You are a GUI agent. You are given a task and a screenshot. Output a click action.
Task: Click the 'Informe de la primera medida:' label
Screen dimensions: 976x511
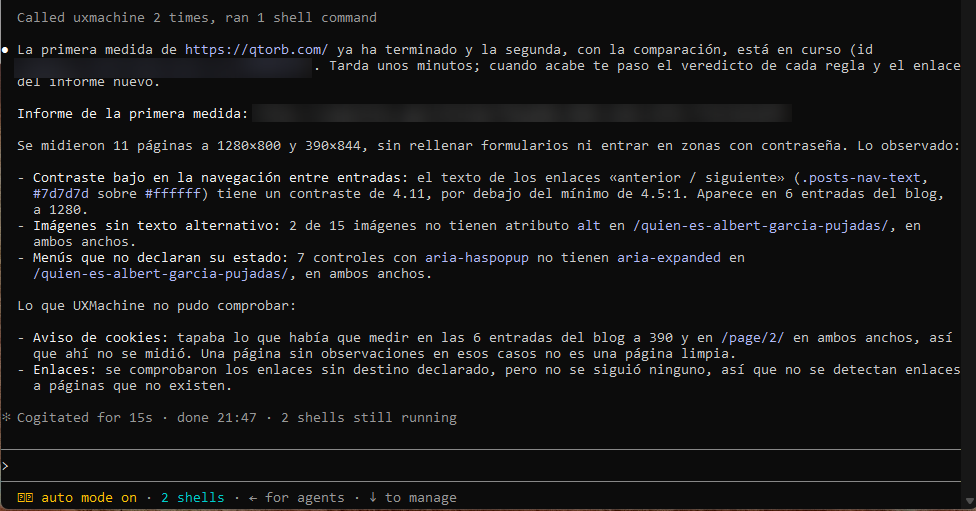click(x=133, y=114)
